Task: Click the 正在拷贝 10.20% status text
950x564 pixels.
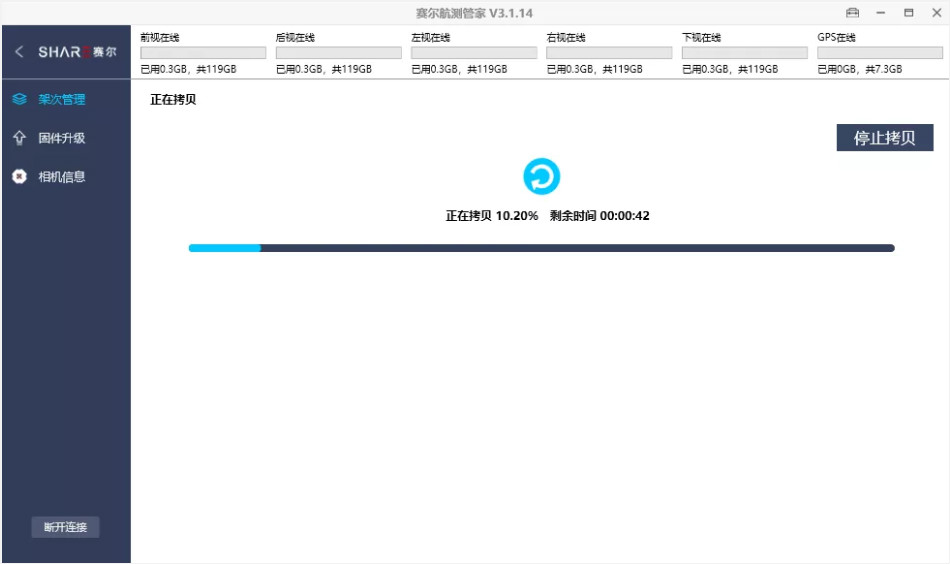Action: click(x=492, y=216)
